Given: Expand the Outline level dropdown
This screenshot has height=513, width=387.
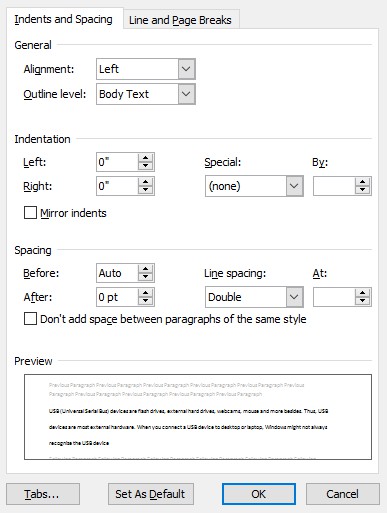Looking at the screenshot, I should [186, 94].
